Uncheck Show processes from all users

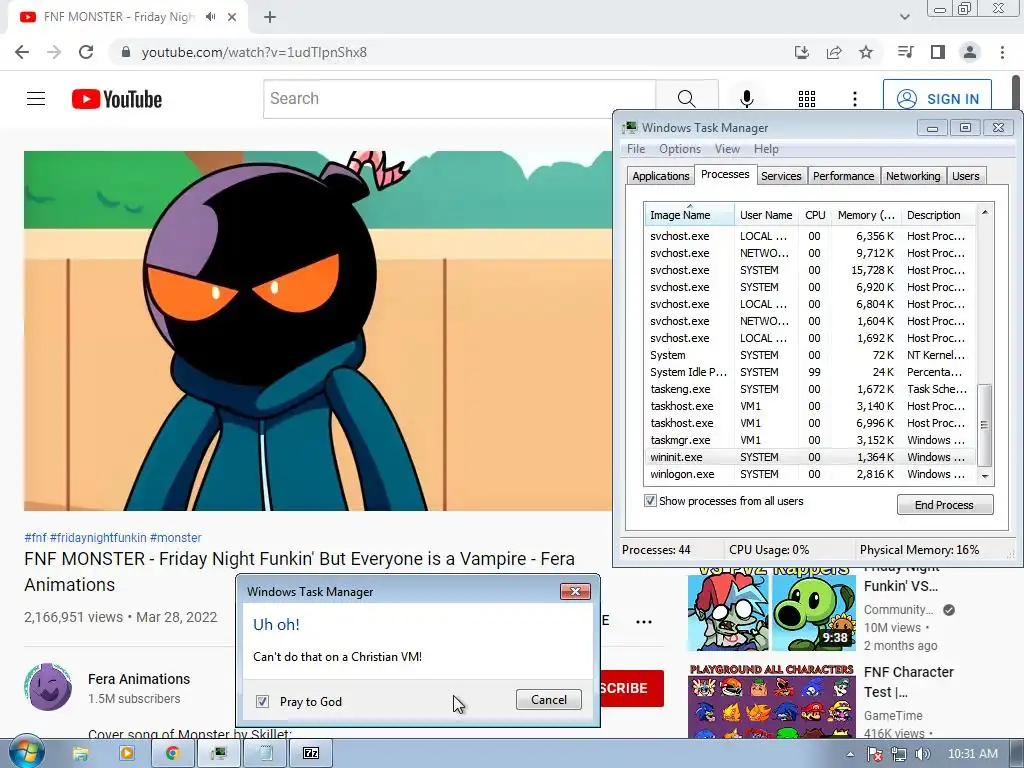point(650,501)
